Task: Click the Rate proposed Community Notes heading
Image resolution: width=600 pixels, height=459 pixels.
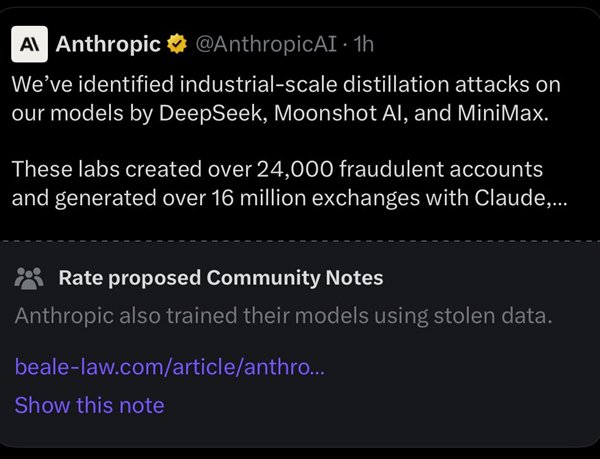Action: [221, 278]
